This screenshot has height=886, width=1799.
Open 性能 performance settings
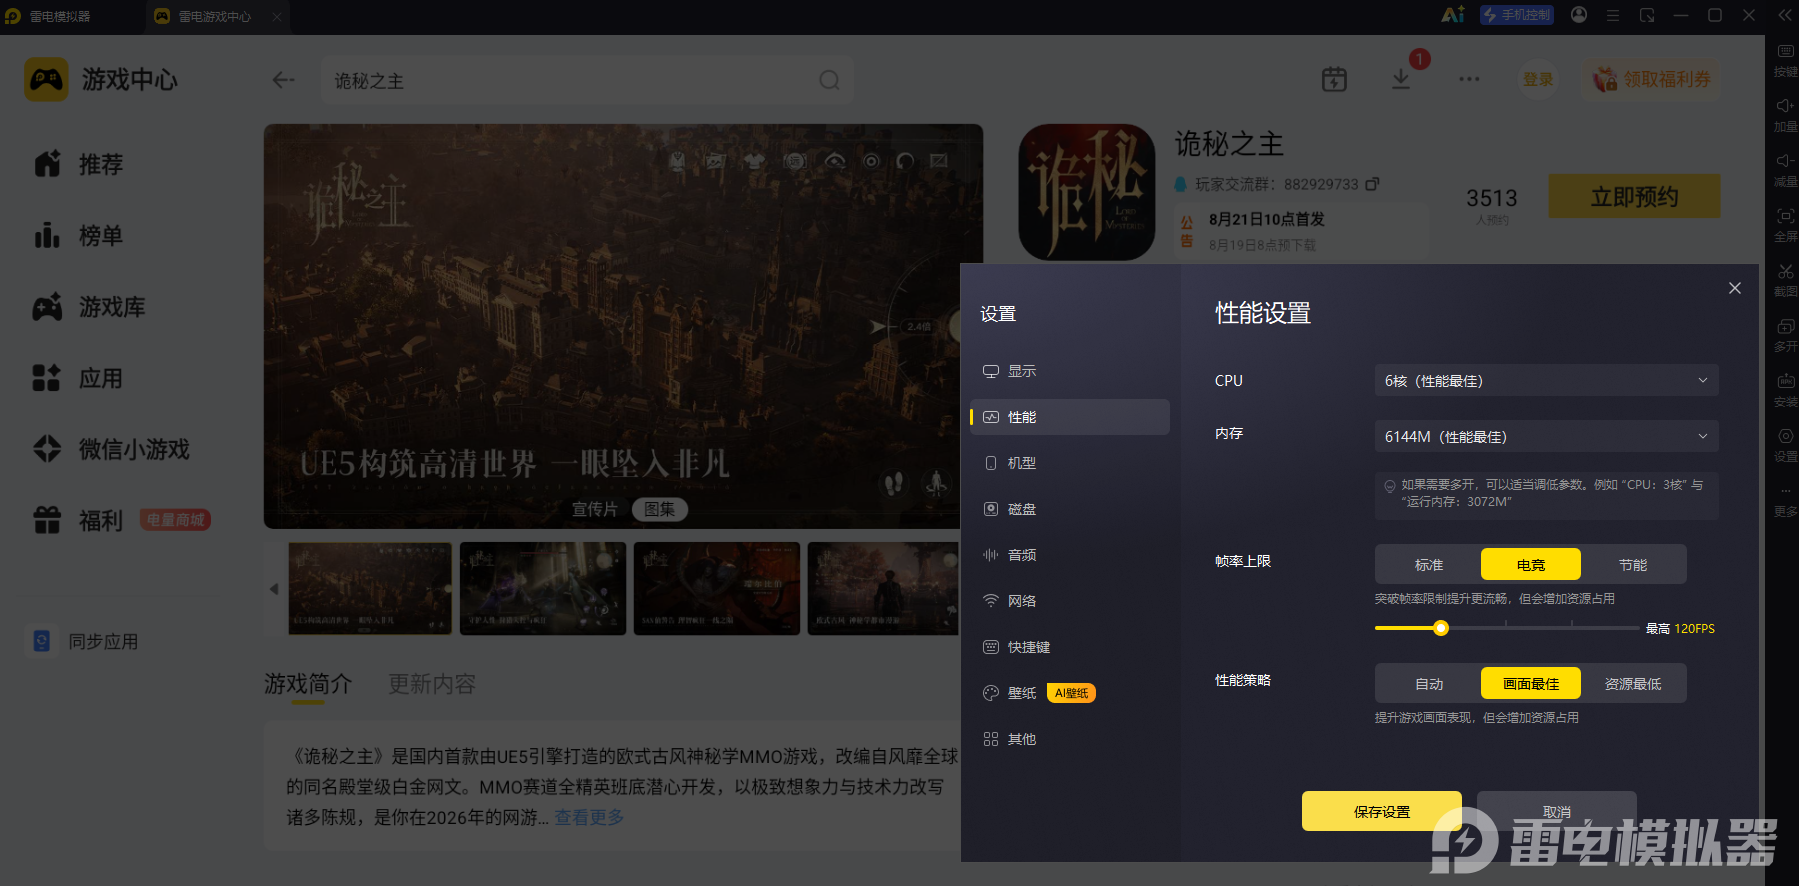click(x=1070, y=417)
